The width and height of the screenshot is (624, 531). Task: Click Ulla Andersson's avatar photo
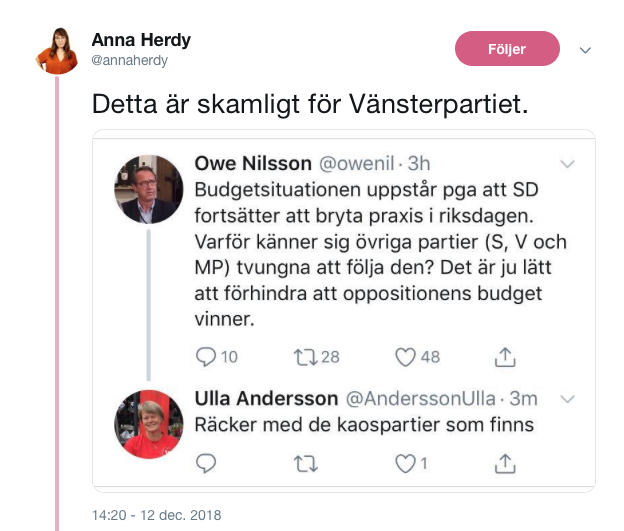click(147, 423)
